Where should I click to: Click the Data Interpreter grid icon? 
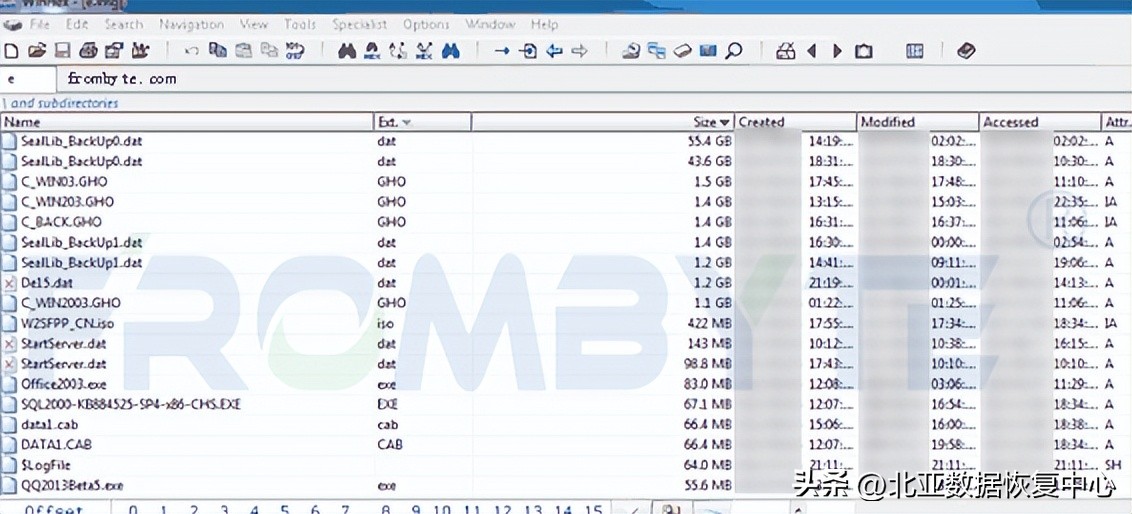coord(915,51)
